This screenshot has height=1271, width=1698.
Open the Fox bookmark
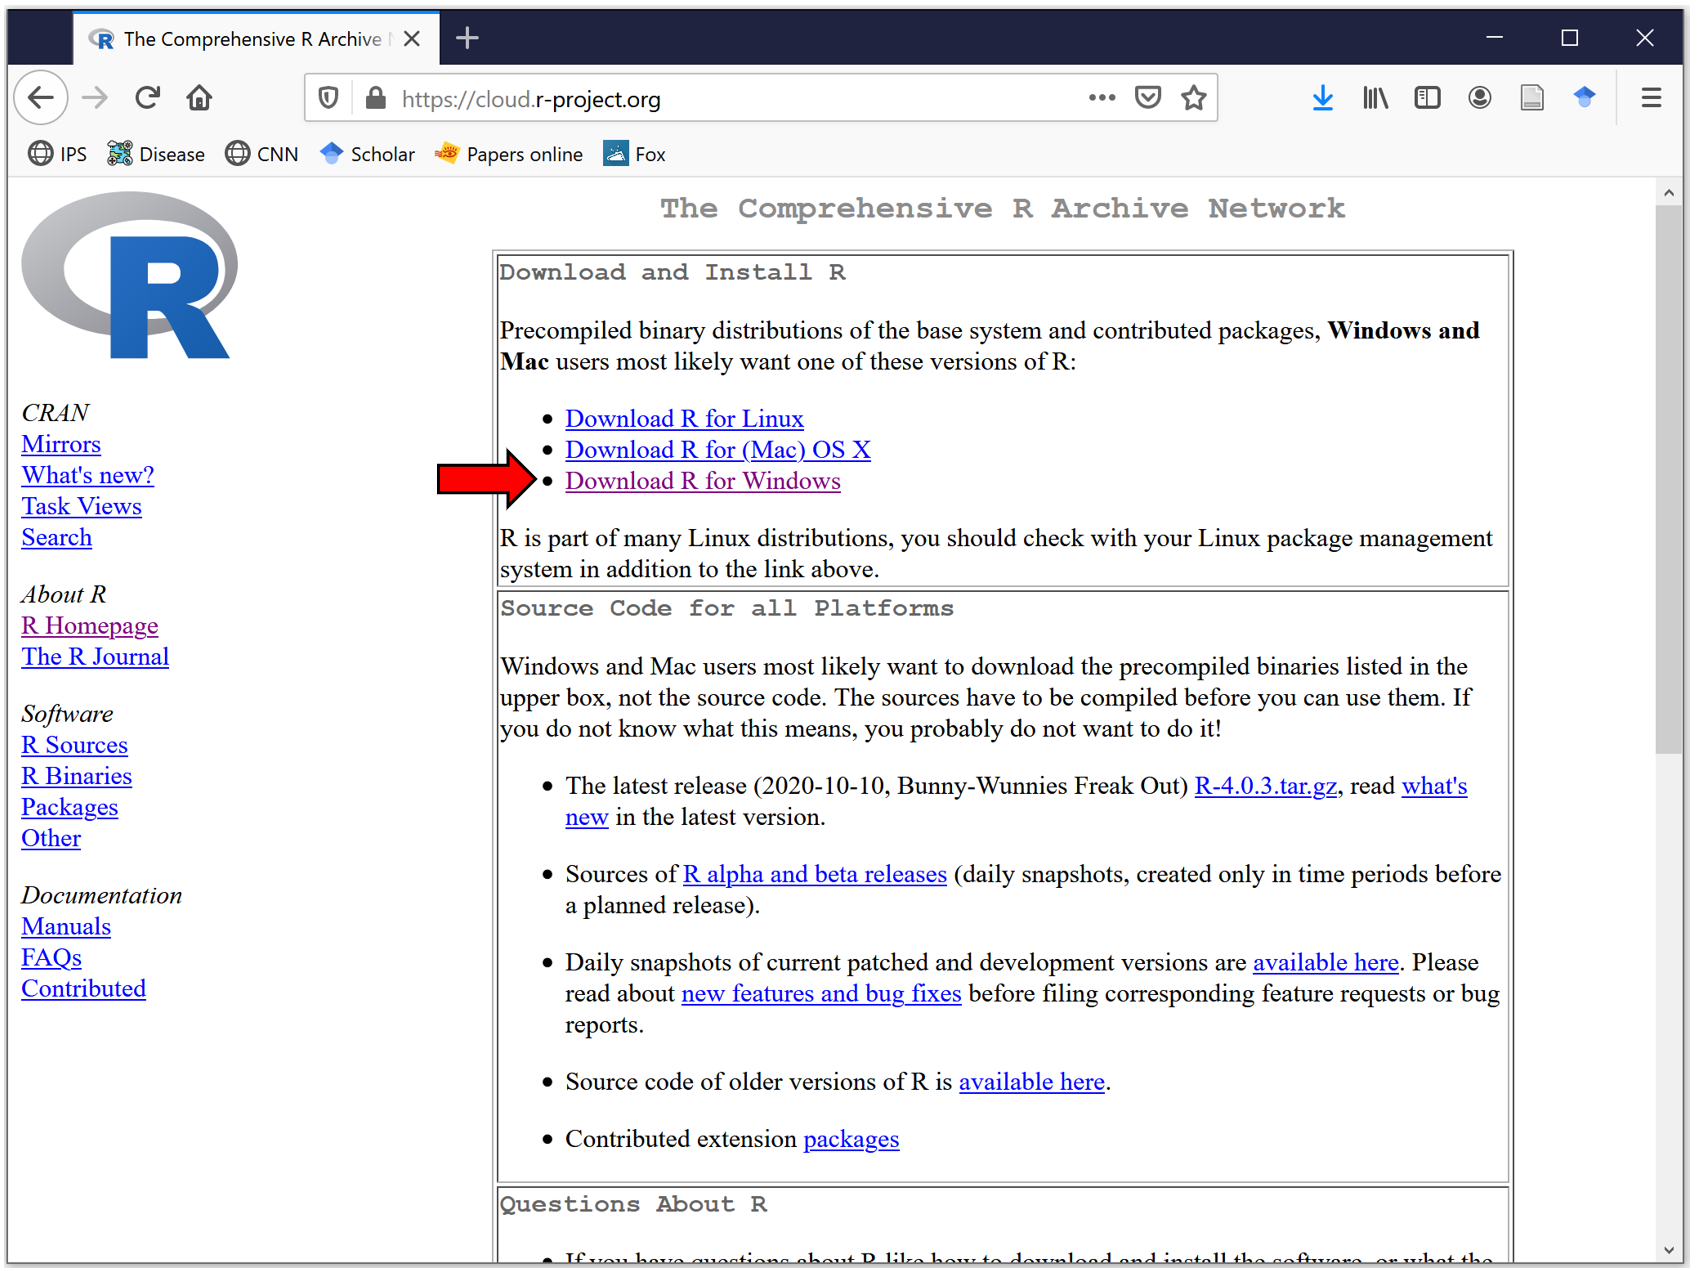pos(635,154)
